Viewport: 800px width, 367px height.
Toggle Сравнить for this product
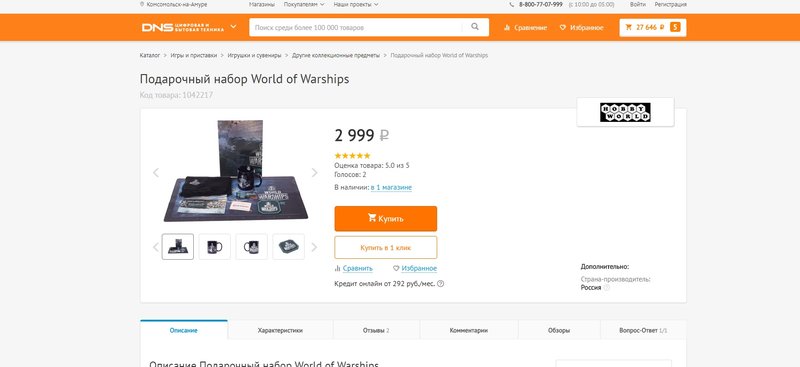pos(354,268)
